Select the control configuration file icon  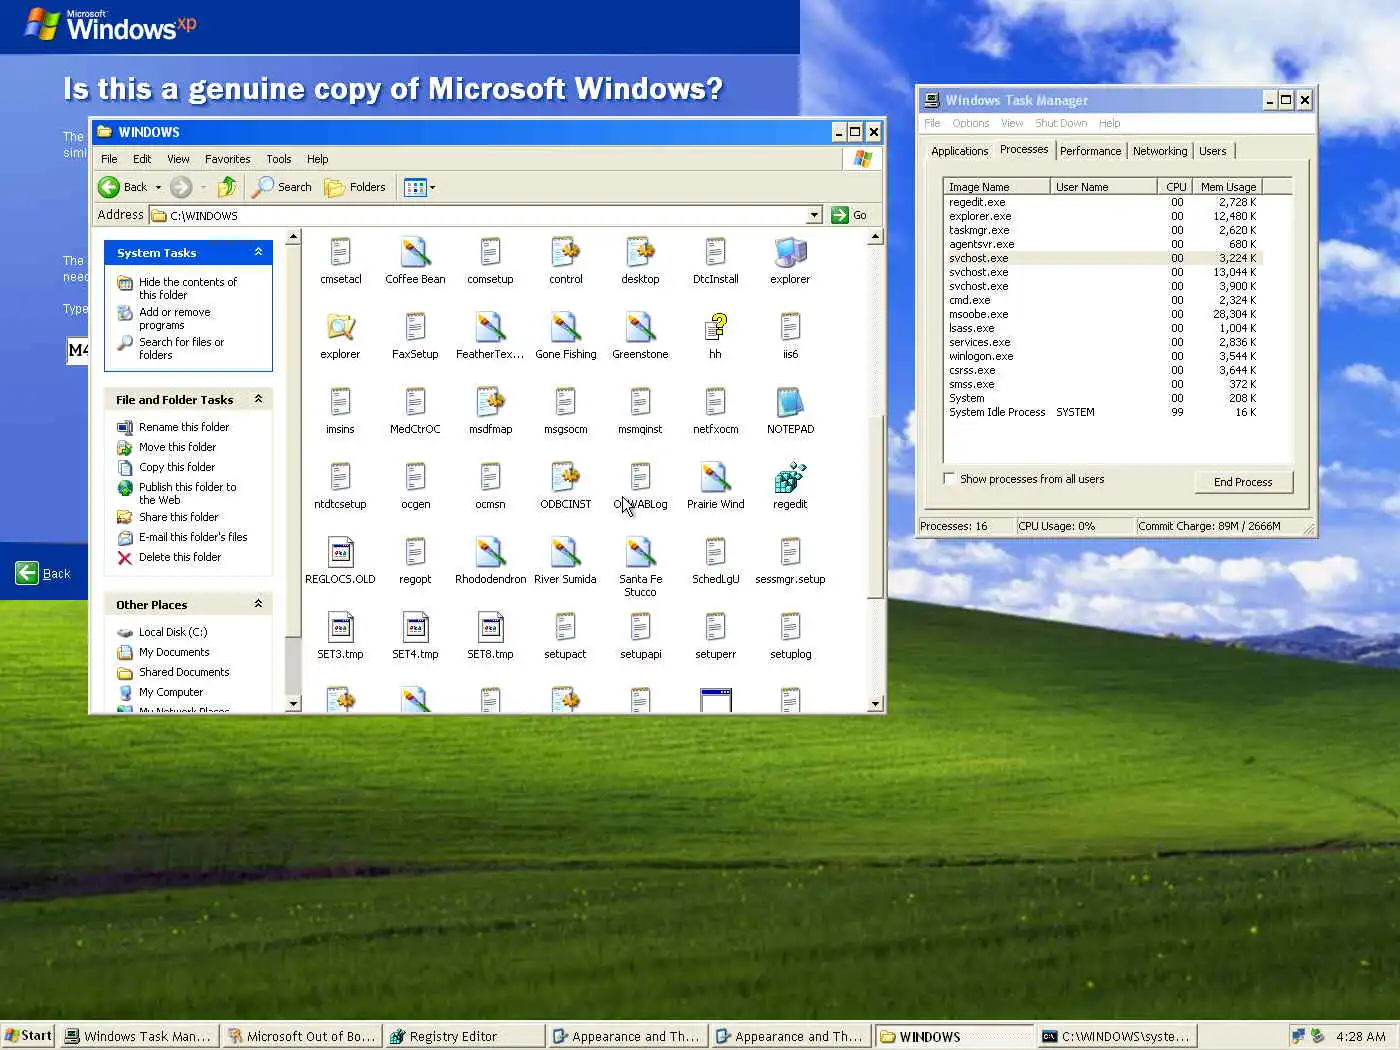565,252
